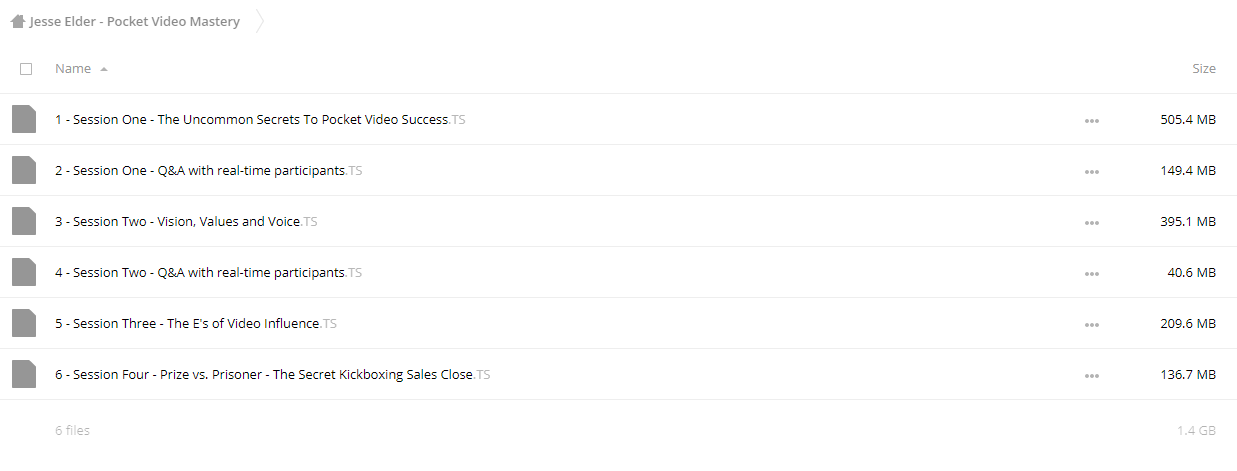Screen dimensions: 1237x471
Task: Open more options for the 149.4 MB file
Action: point(1091,171)
